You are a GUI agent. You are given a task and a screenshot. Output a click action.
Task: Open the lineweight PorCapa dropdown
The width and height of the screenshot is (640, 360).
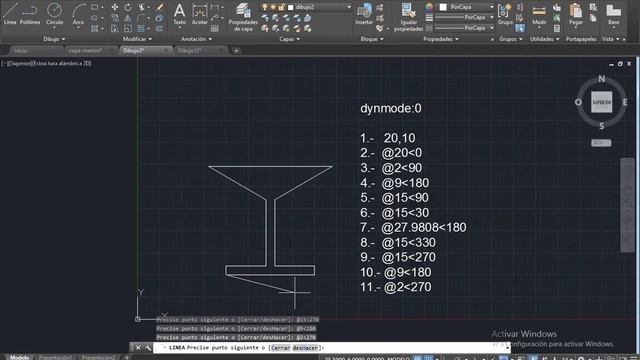(x=491, y=18)
